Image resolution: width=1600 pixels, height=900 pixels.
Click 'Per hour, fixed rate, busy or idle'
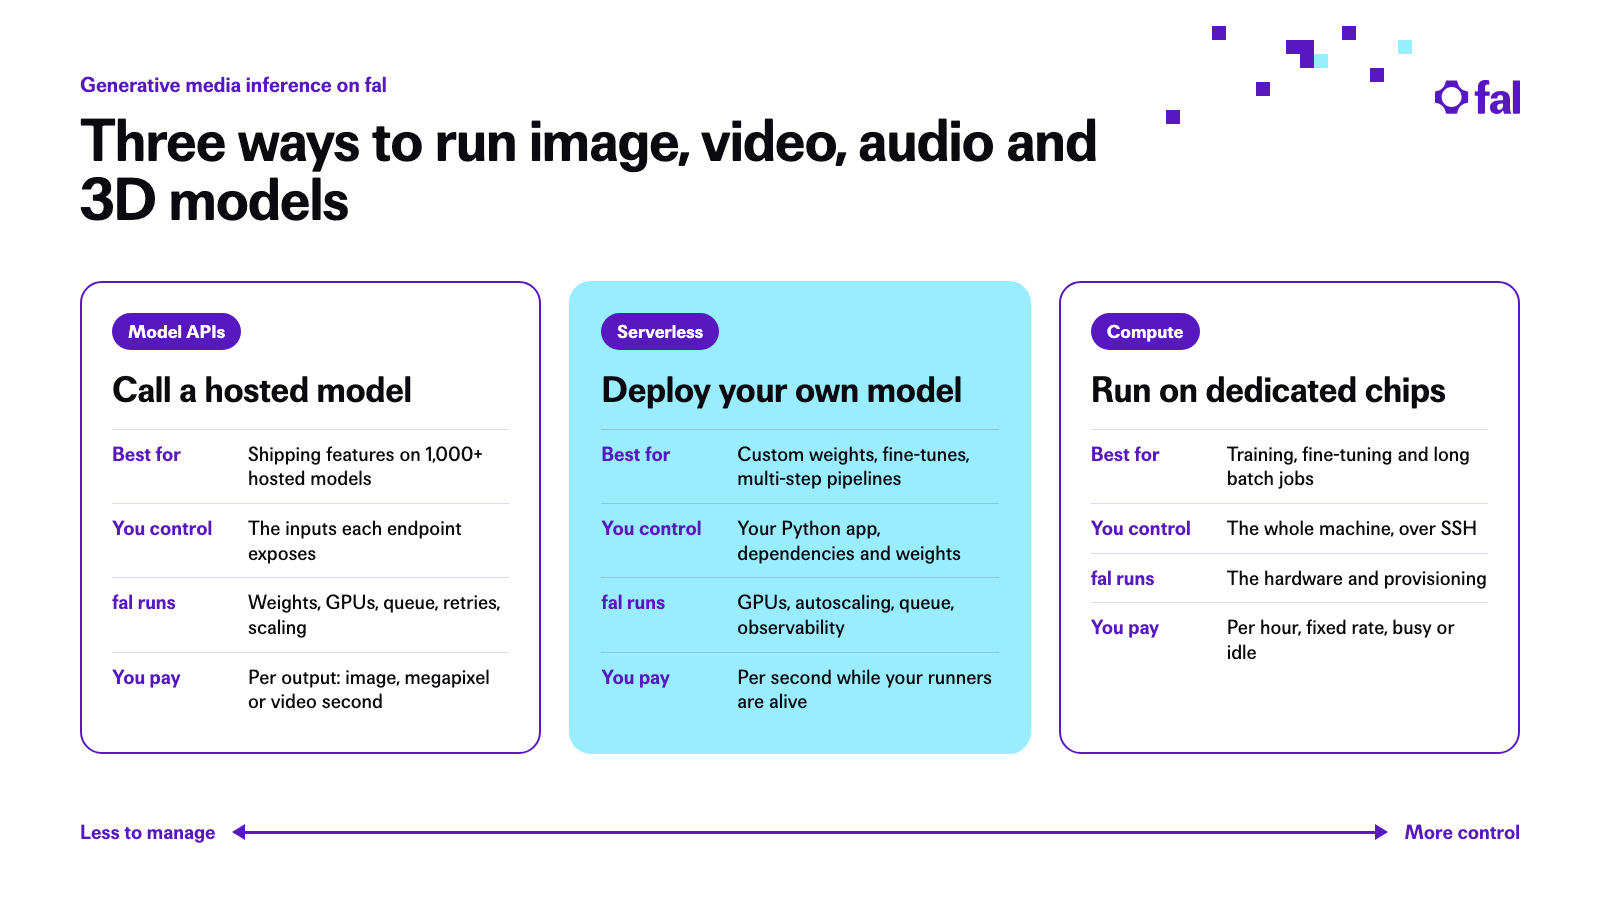coord(1341,640)
